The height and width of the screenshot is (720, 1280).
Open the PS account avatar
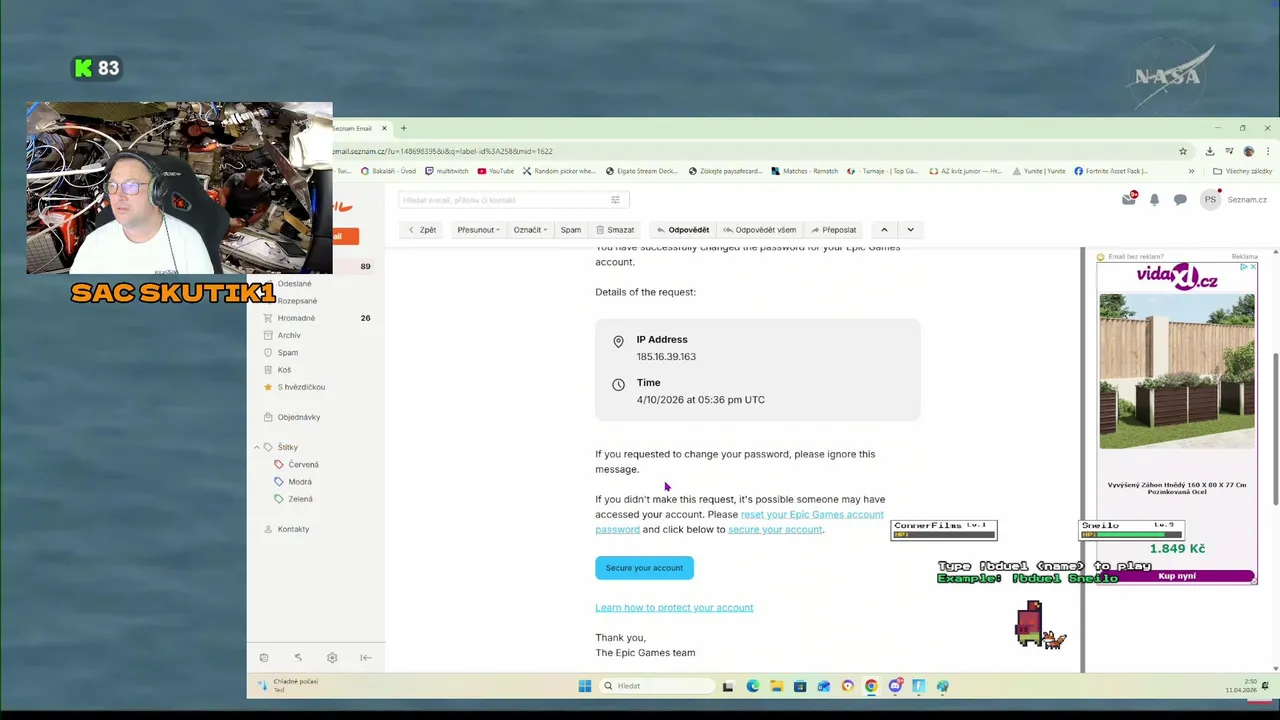pyautogui.click(x=1210, y=200)
